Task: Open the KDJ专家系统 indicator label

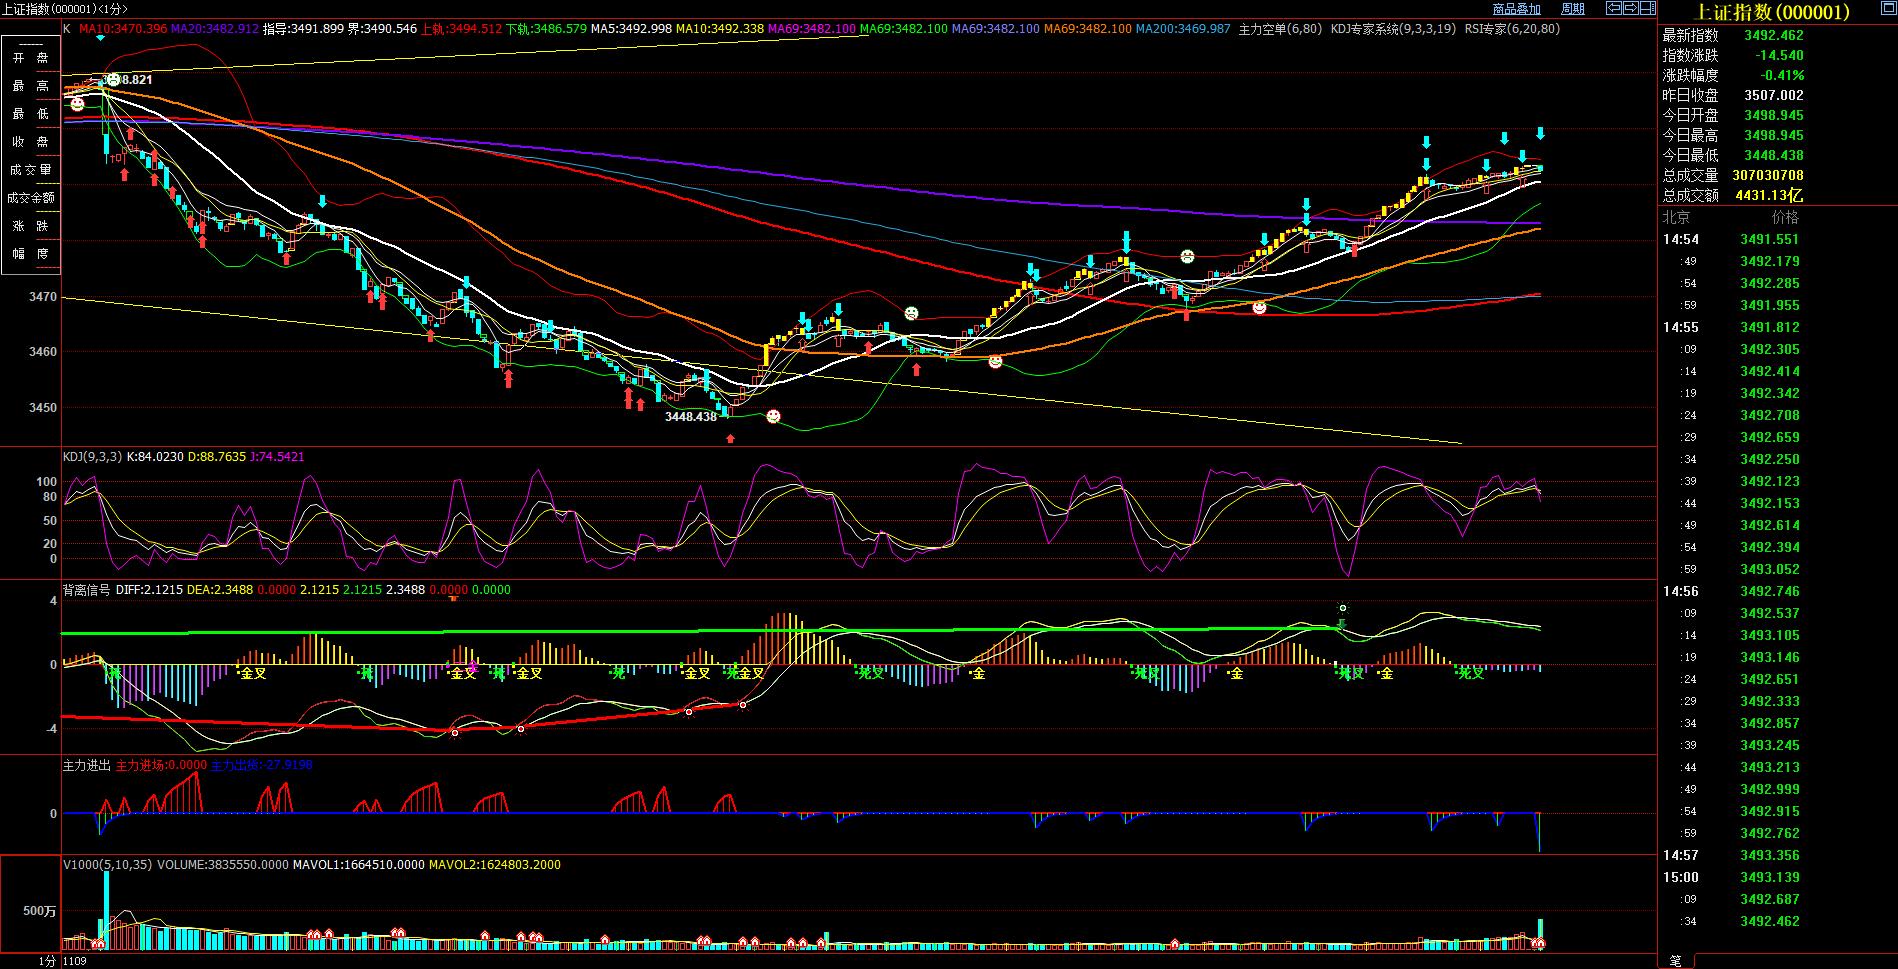Action: pyautogui.click(x=1393, y=29)
